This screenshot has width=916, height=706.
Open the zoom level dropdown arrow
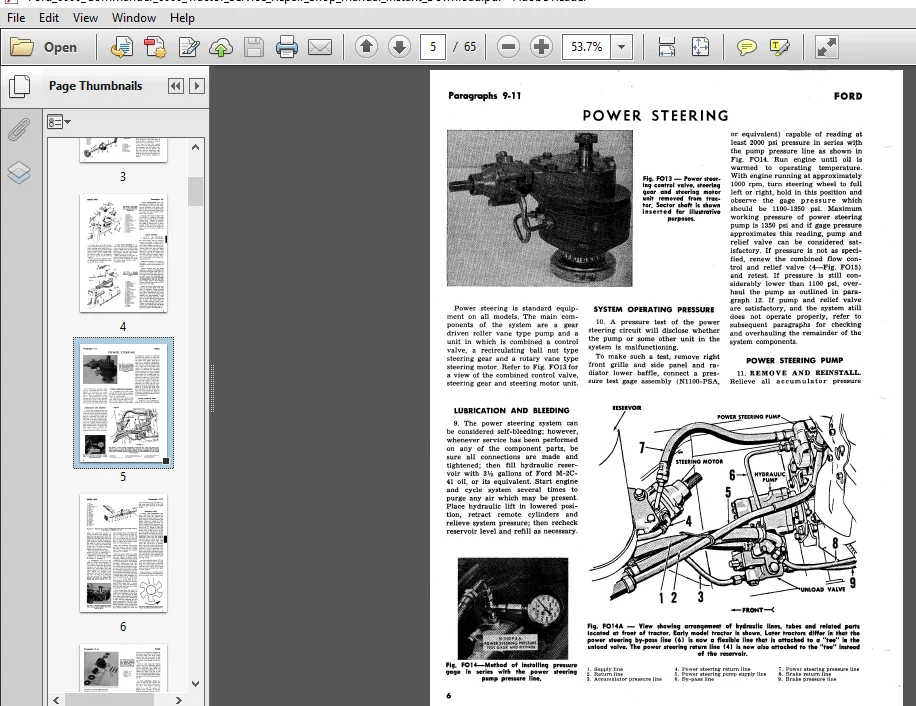click(622, 47)
